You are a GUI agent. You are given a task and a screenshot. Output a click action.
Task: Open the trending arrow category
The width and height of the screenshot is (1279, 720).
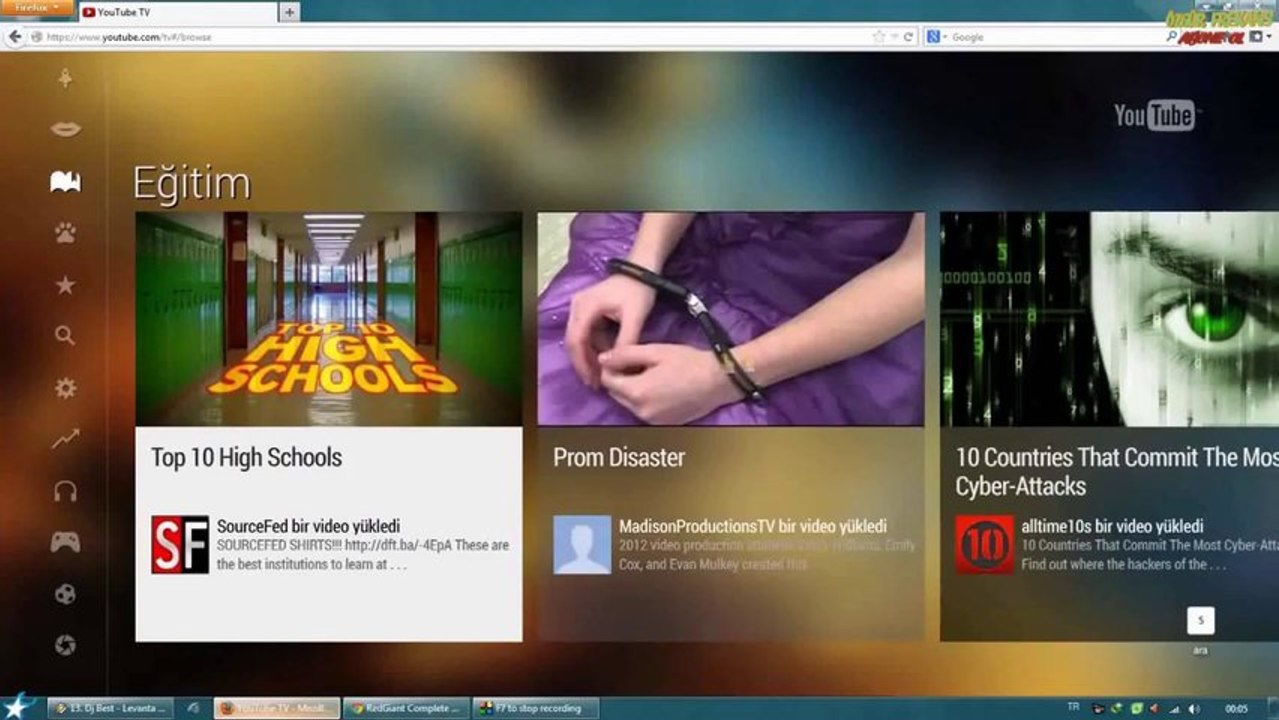pyautogui.click(x=65, y=439)
